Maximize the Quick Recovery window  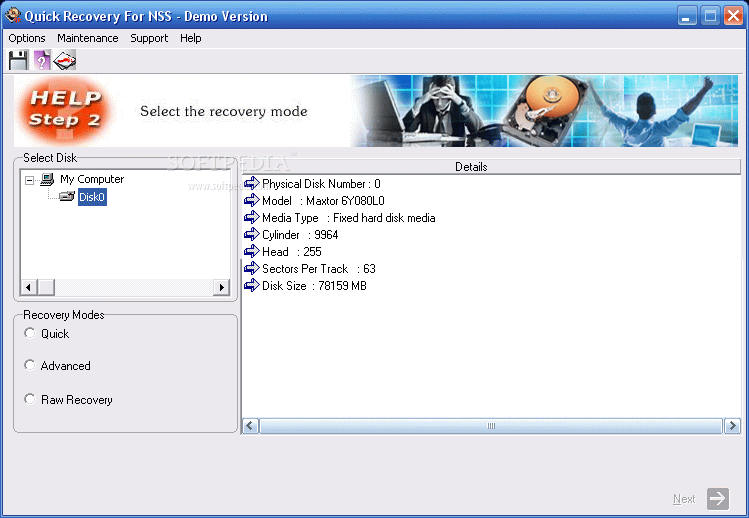coord(710,16)
